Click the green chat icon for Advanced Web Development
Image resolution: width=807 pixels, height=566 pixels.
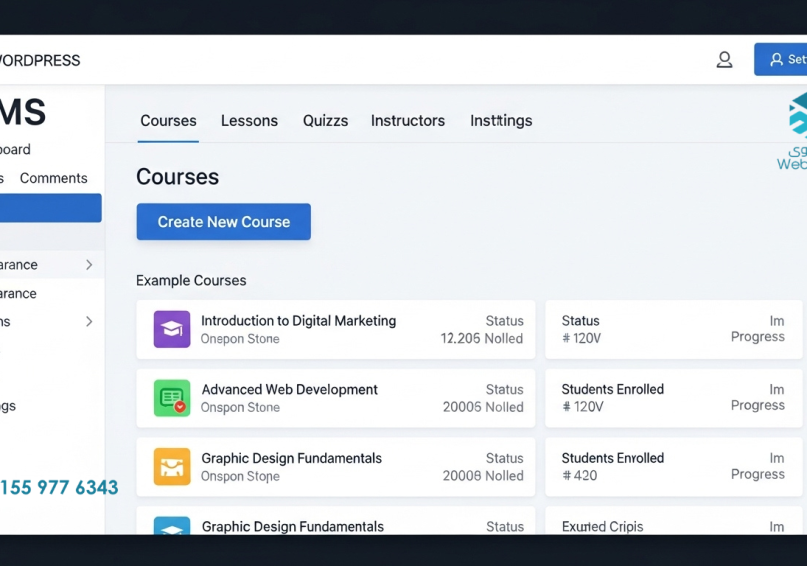tap(172, 398)
